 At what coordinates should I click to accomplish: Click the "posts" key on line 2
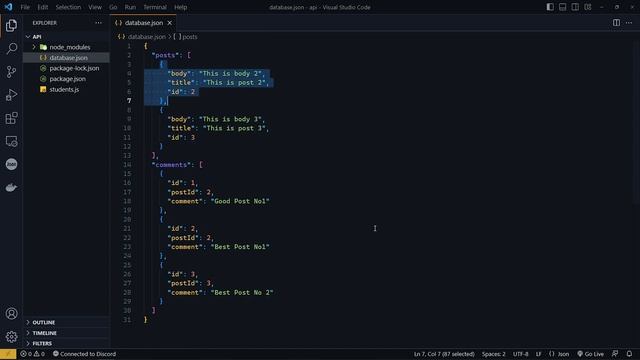[165, 55]
